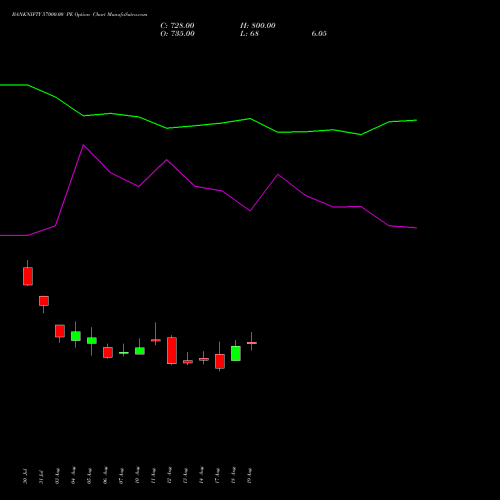Screen dimensions: 500x500
Task: Select the red candlestick for 06 Aug
Action: click(108, 352)
